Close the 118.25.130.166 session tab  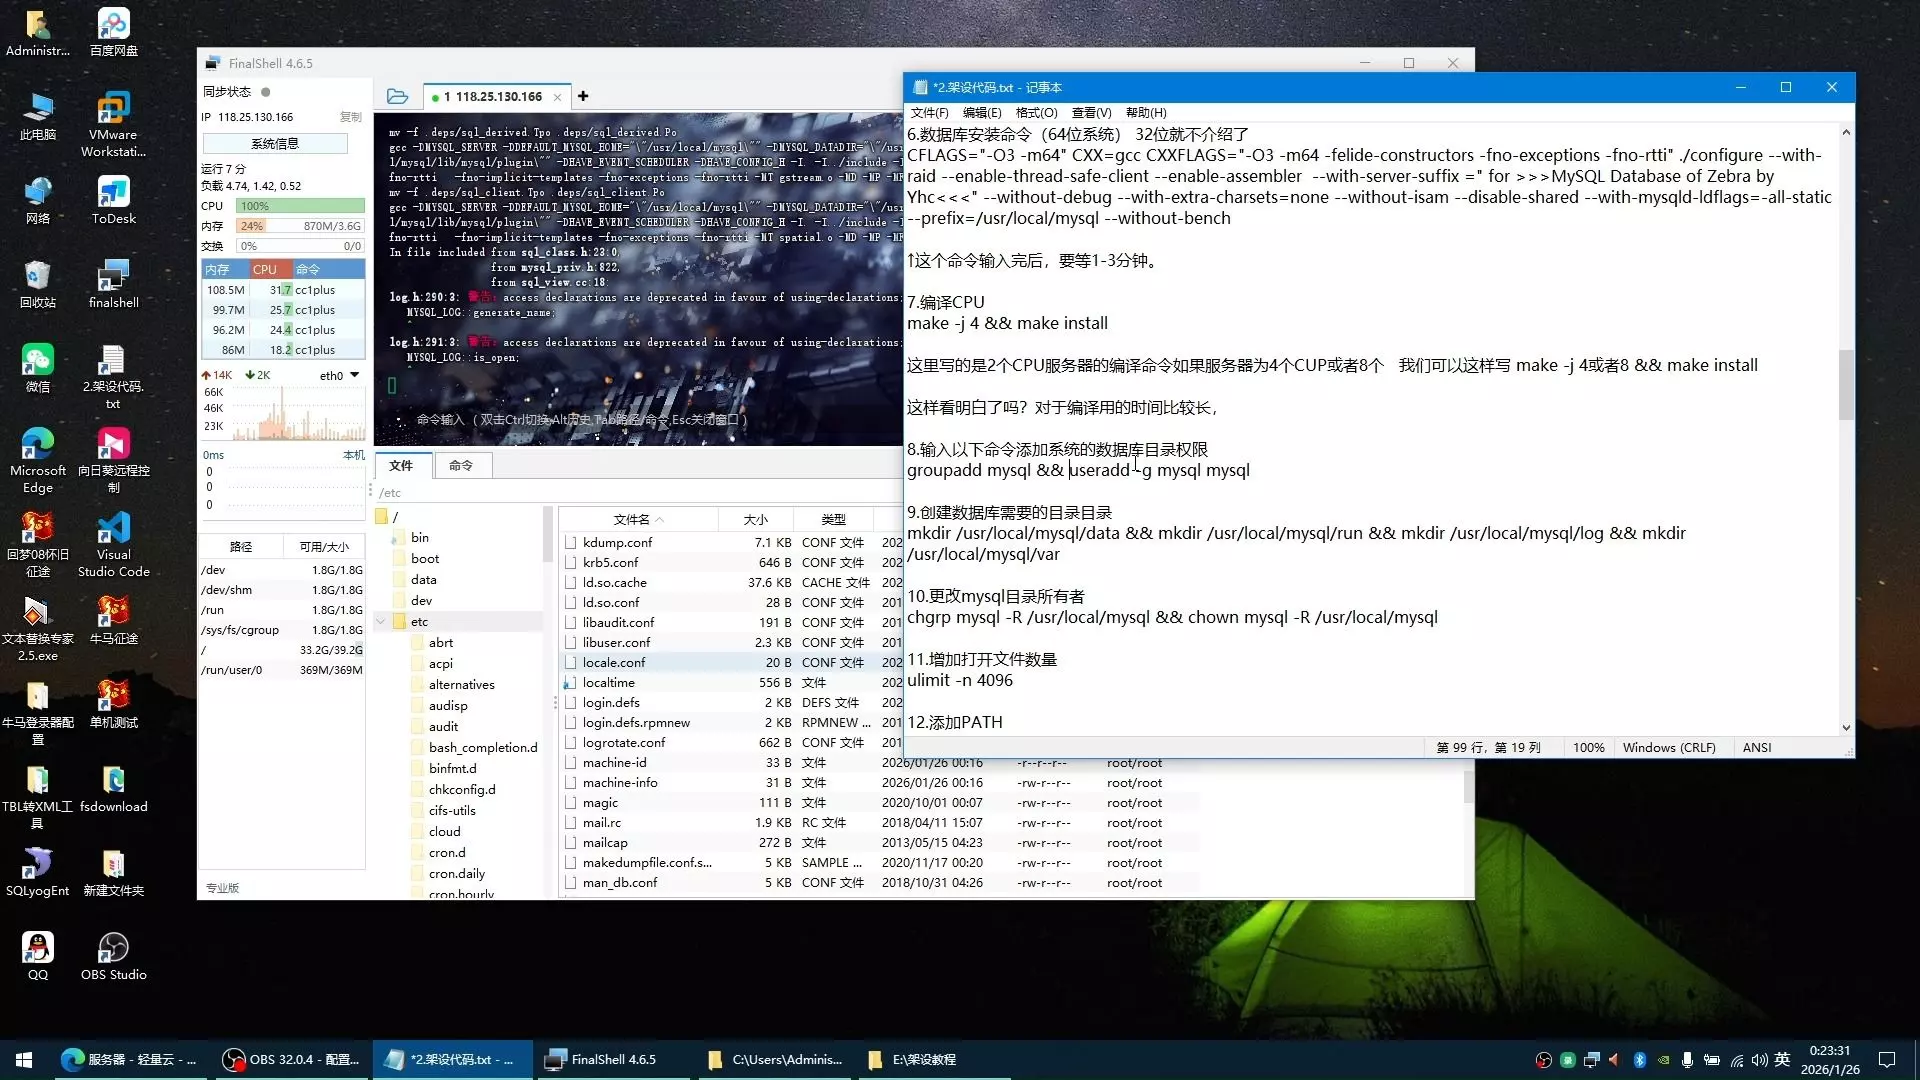coord(557,97)
